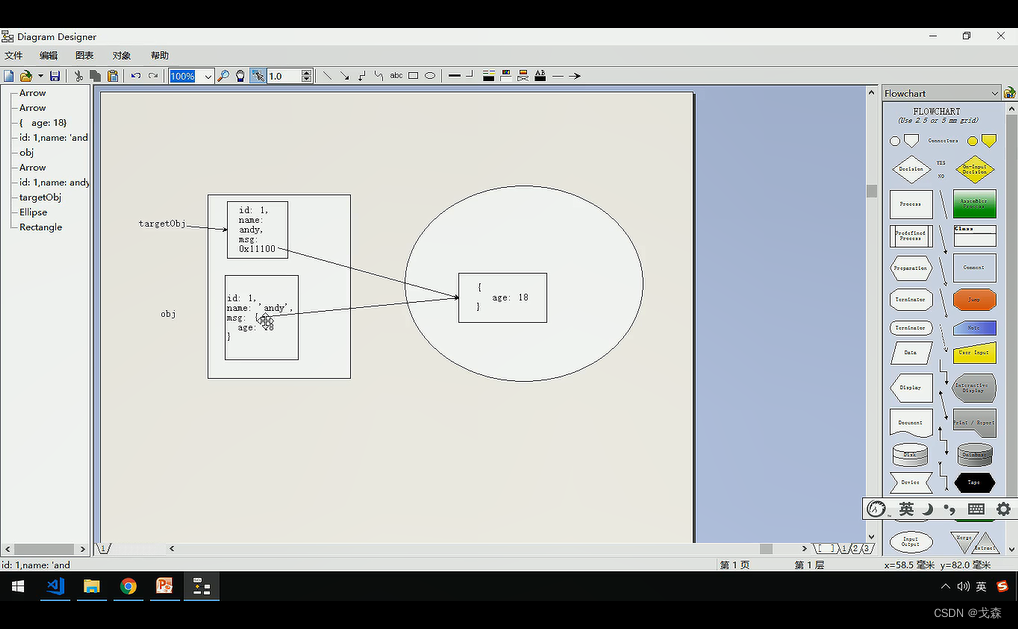Select the Ellipse tree item
The height and width of the screenshot is (629, 1018).
point(33,212)
